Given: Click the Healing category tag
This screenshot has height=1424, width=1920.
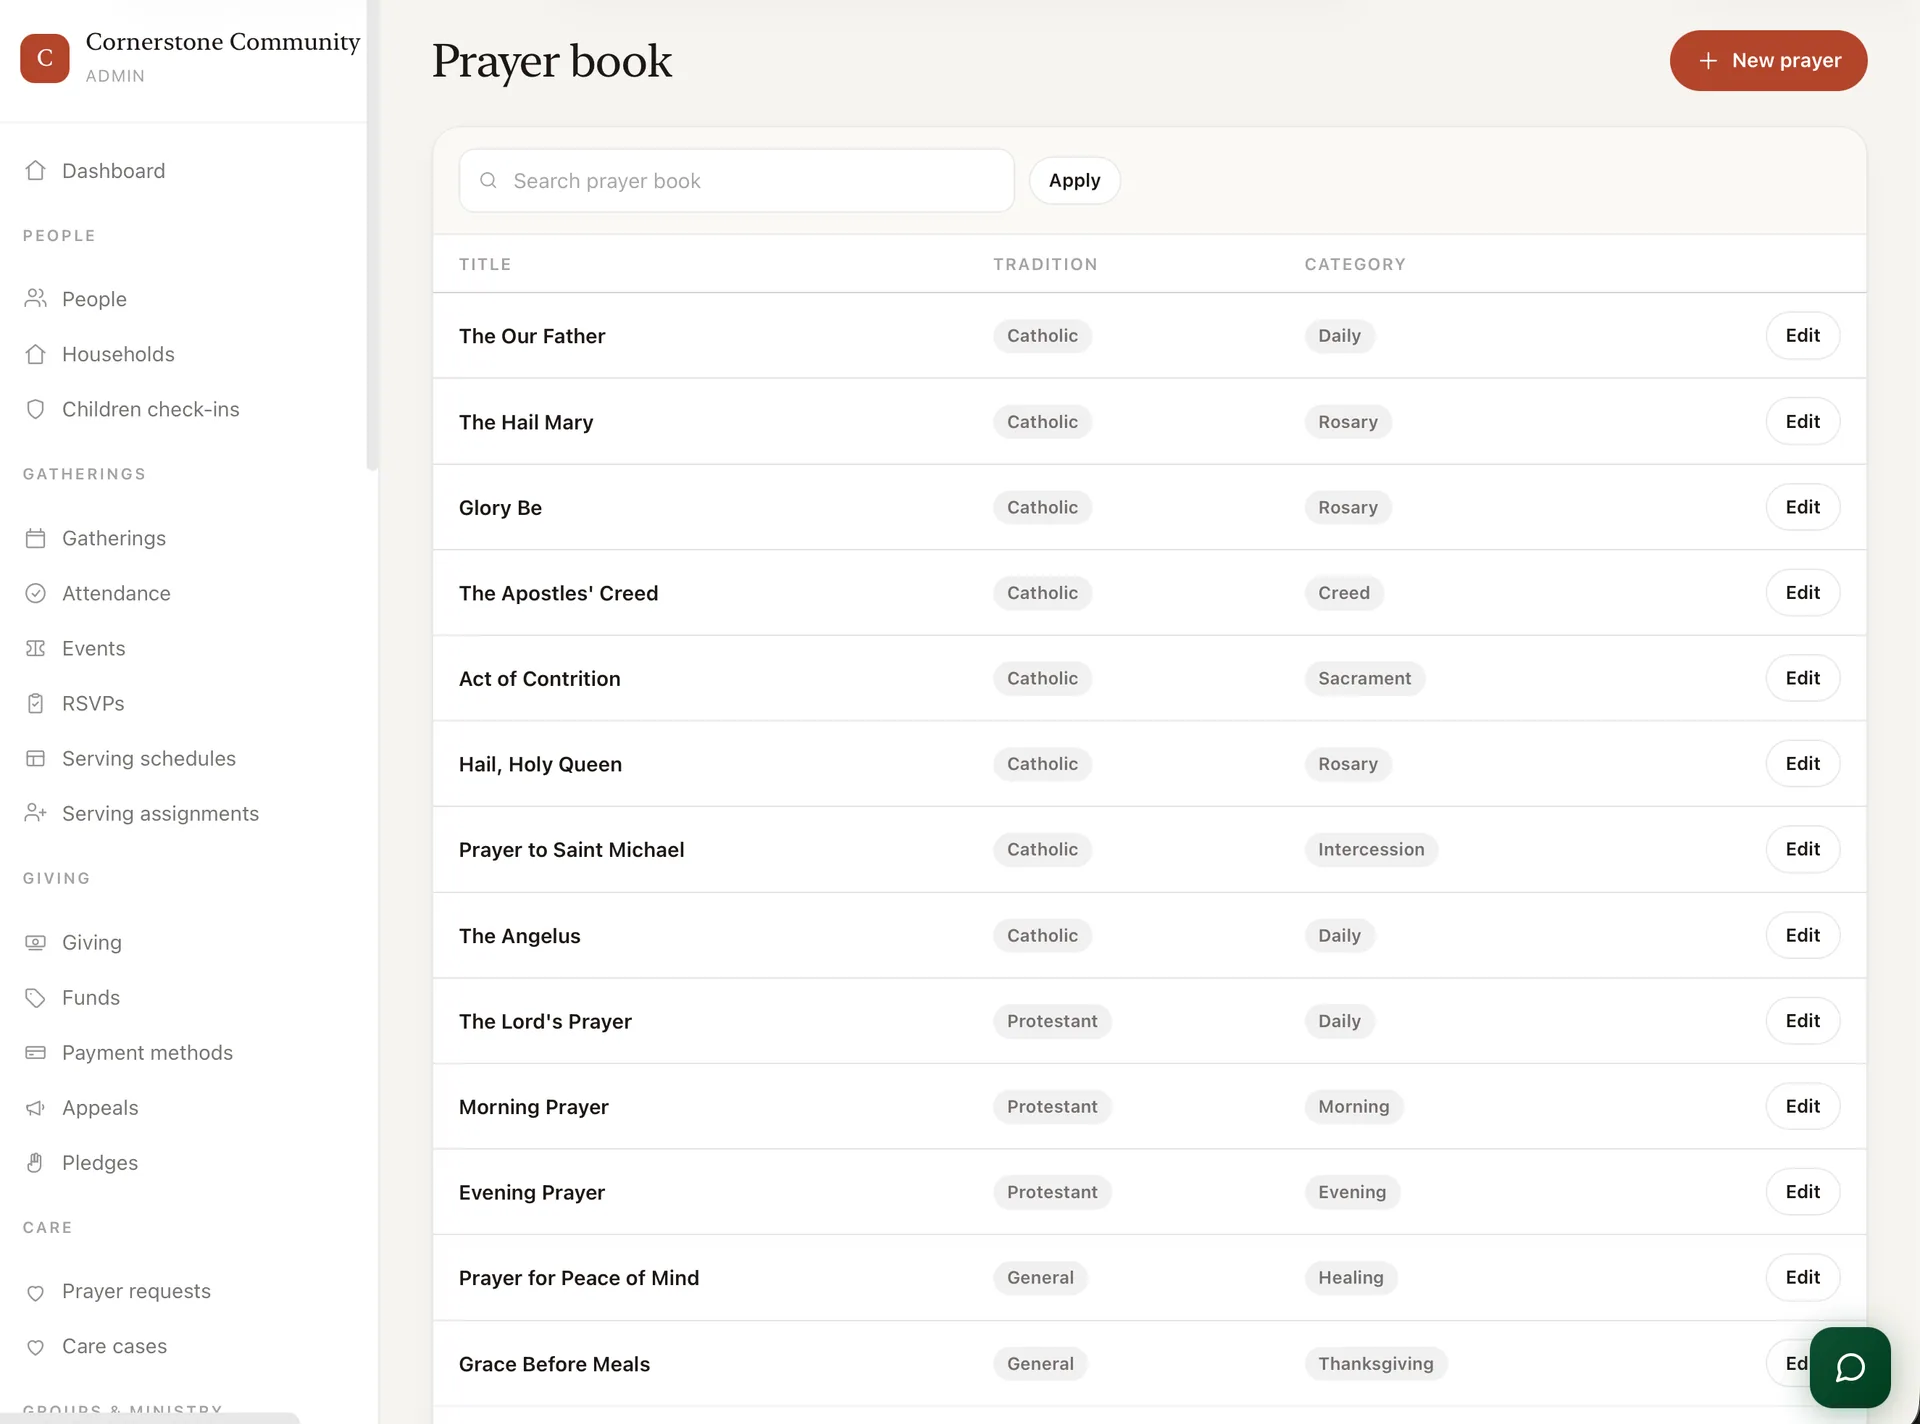Looking at the screenshot, I should click(1350, 1277).
